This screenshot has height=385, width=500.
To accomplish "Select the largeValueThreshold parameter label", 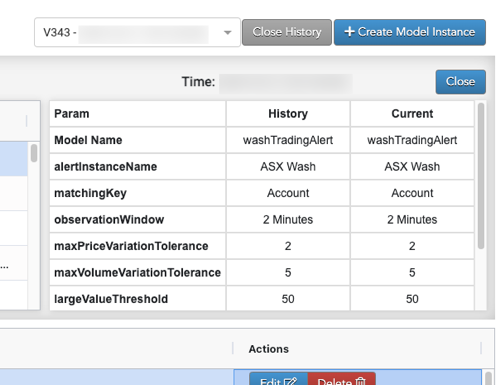I will [111, 299].
